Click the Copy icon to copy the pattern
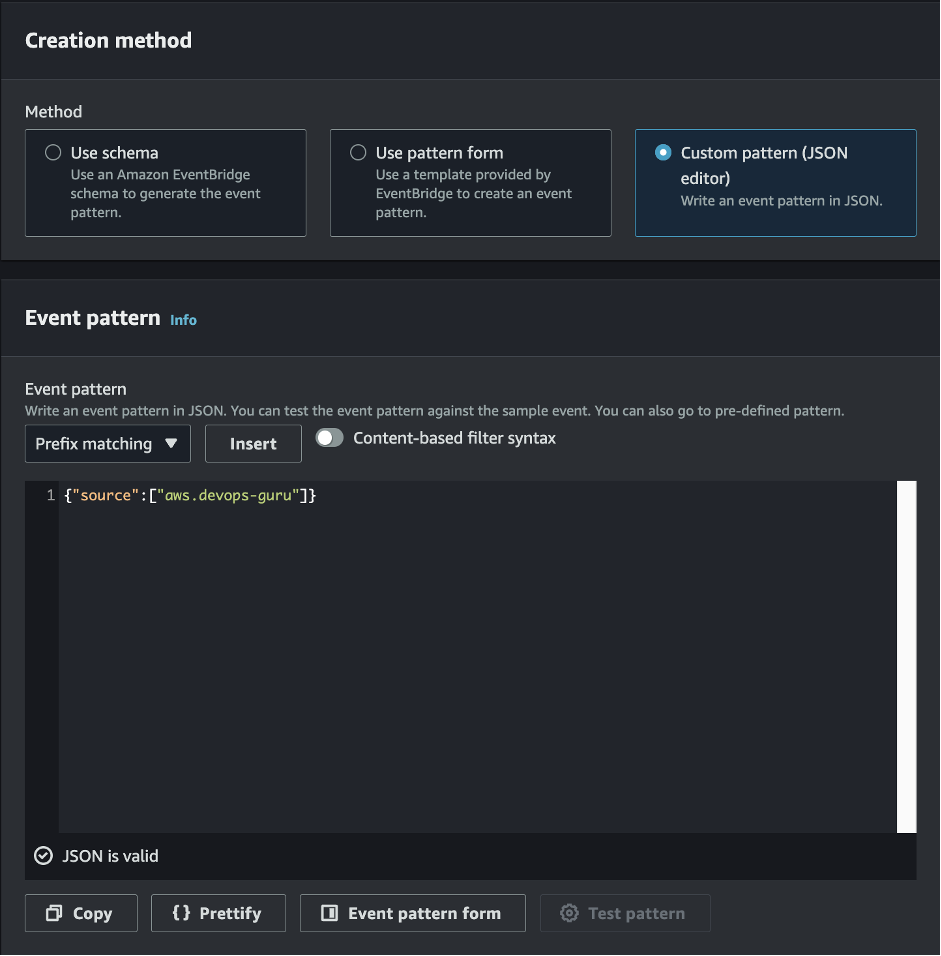 coord(57,913)
